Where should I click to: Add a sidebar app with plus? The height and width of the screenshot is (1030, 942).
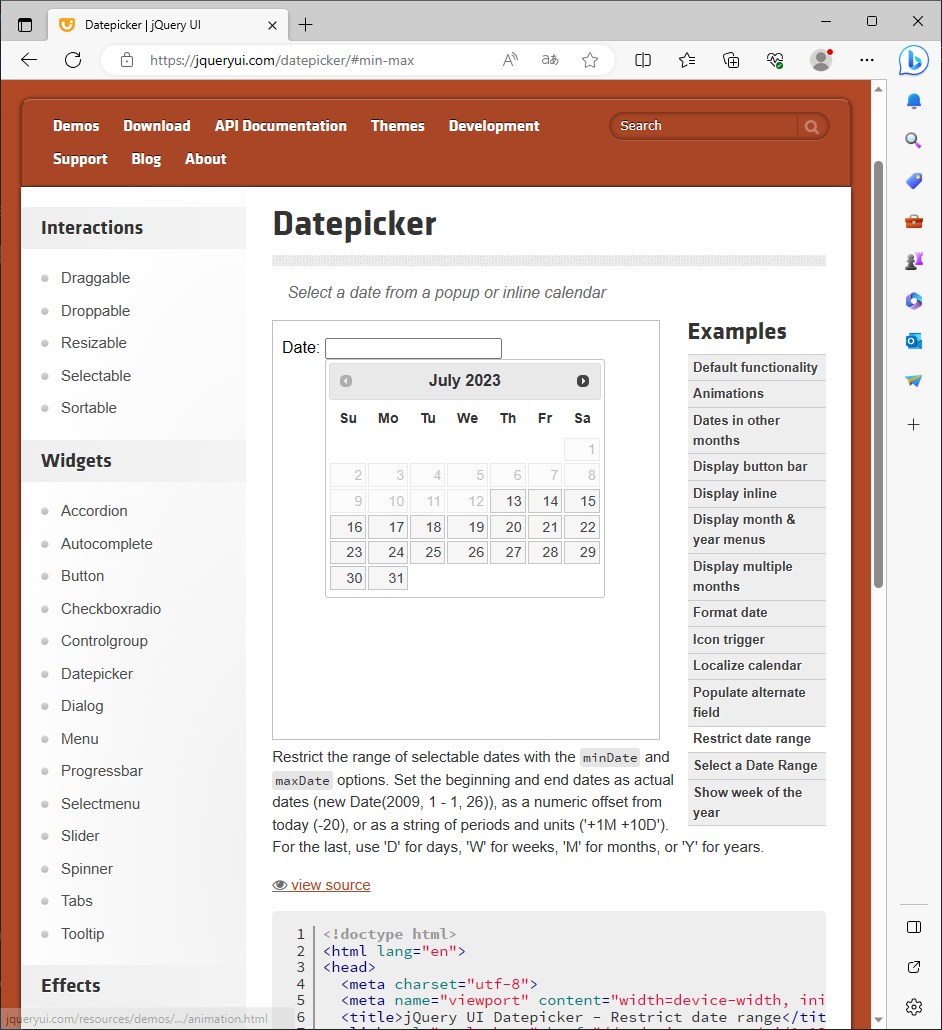(x=914, y=425)
